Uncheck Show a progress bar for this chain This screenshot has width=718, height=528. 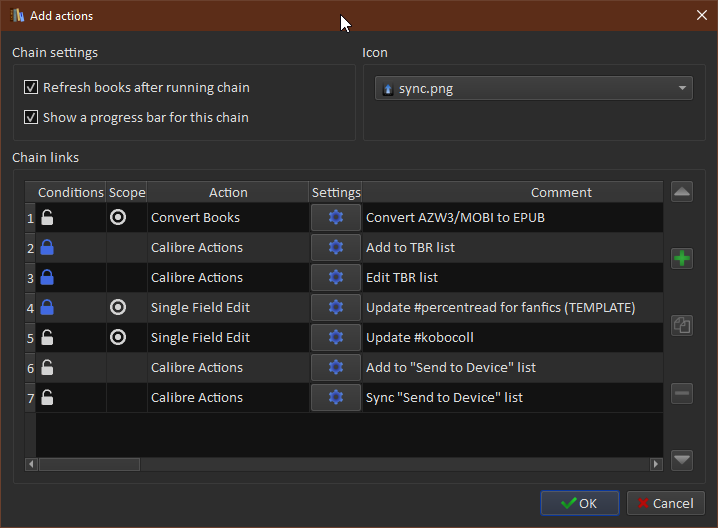31,118
